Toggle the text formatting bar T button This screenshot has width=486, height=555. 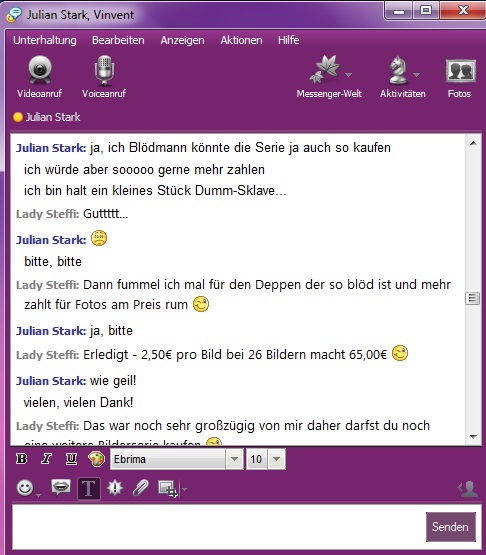(x=88, y=488)
